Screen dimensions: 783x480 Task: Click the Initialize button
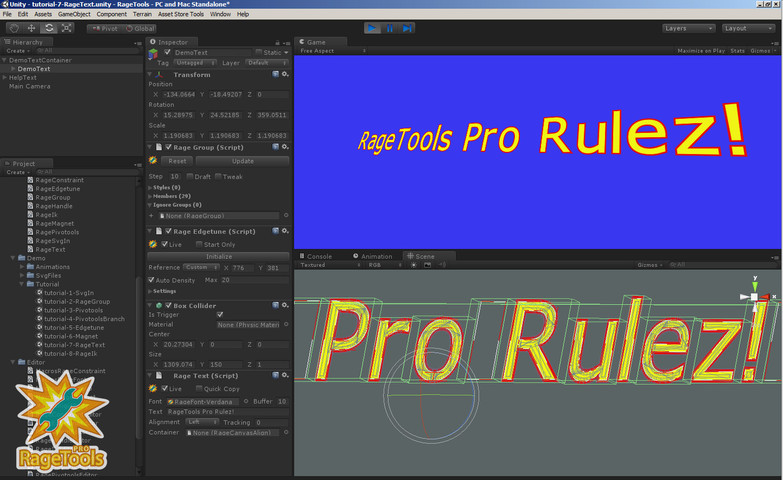tap(219, 256)
